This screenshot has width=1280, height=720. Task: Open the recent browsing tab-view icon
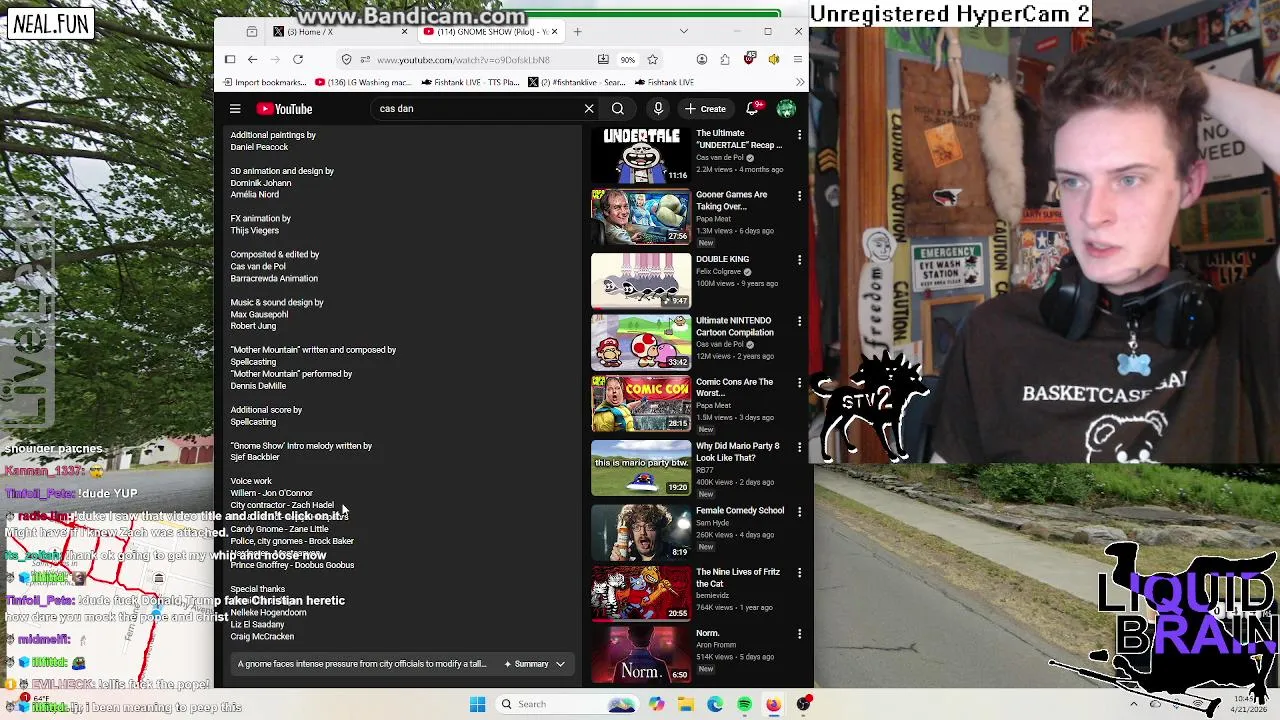[x=252, y=32]
